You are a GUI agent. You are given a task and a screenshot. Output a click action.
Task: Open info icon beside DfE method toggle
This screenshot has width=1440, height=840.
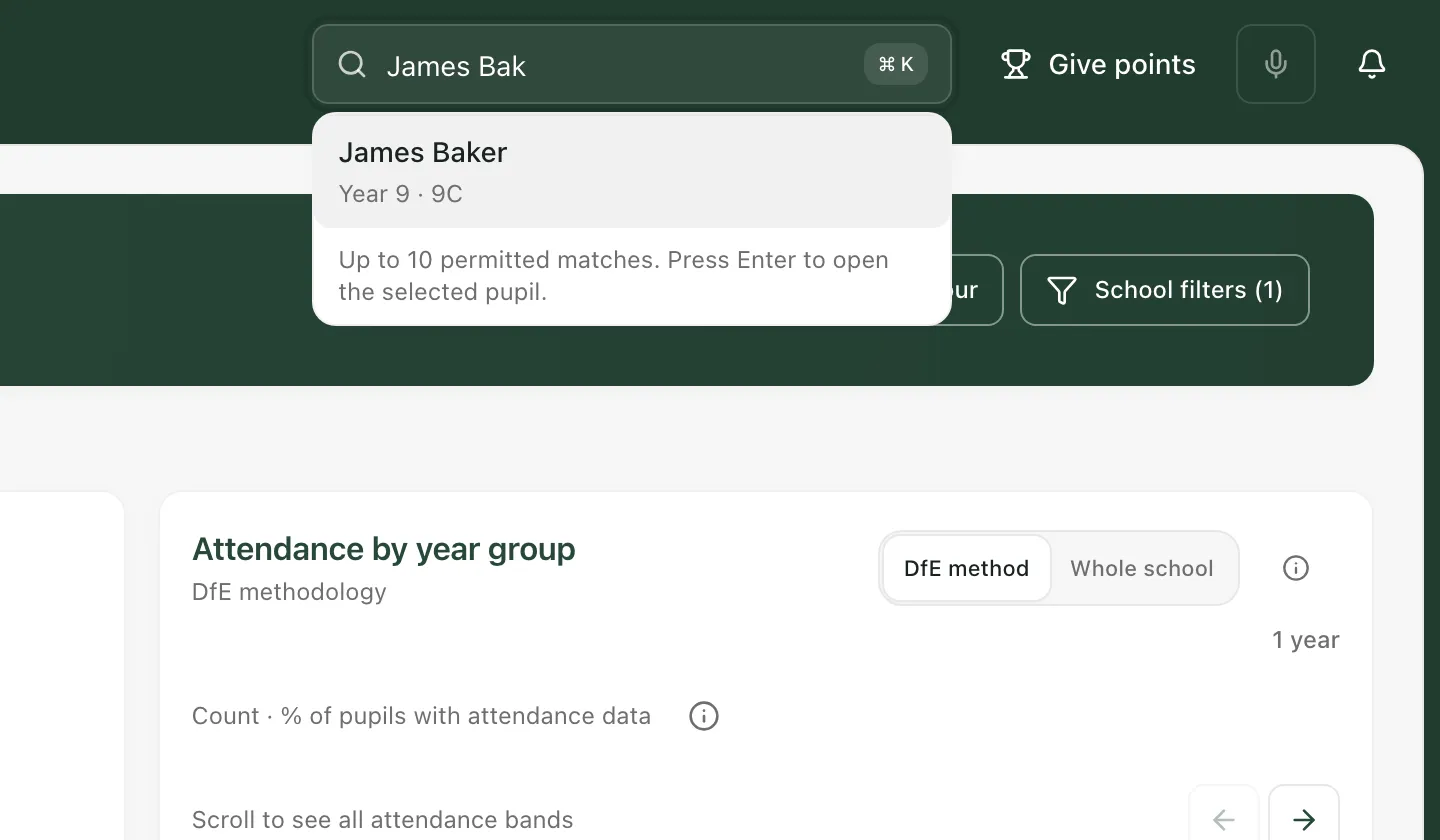pos(1295,568)
